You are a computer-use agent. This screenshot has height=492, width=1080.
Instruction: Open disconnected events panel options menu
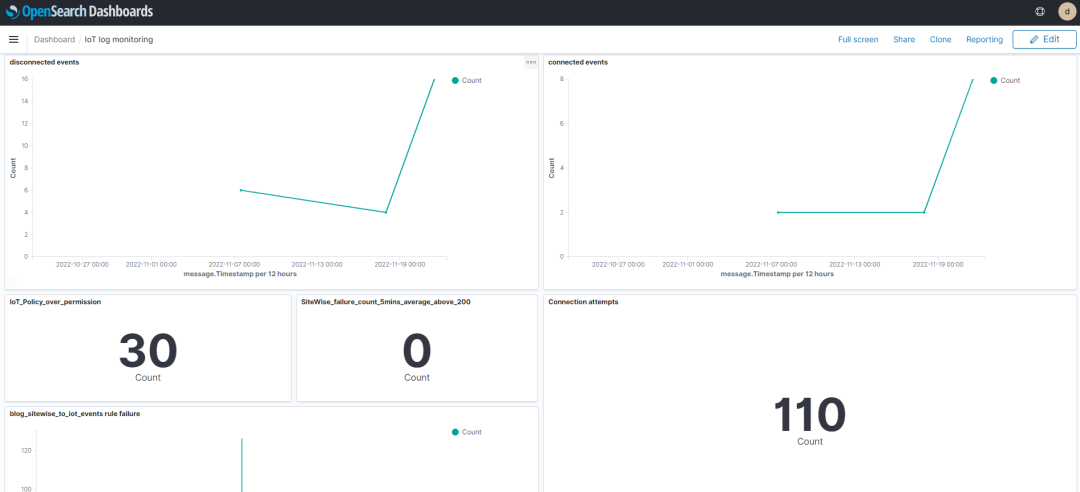coord(531,62)
